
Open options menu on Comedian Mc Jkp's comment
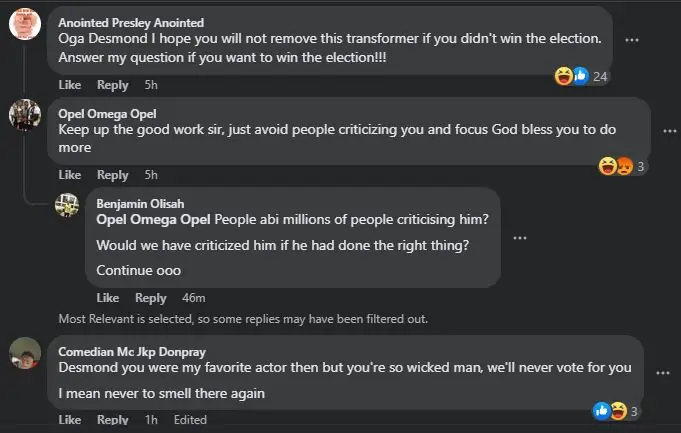pos(661,371)
